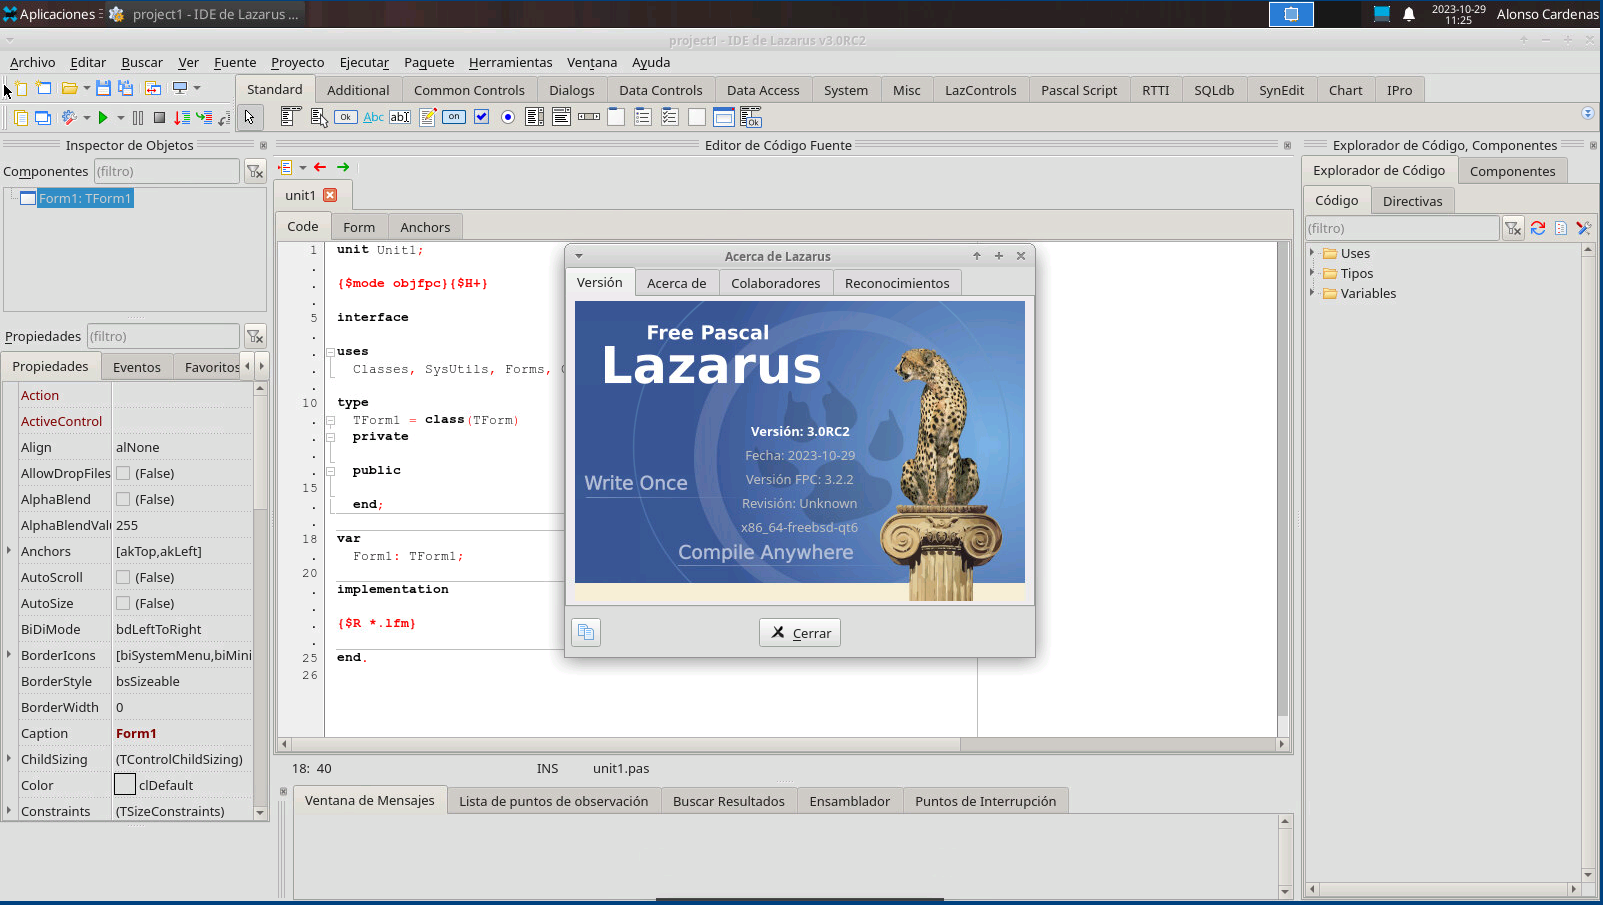
Task: Select the TToggleBox palette component
Action: (x=454, y=117)
